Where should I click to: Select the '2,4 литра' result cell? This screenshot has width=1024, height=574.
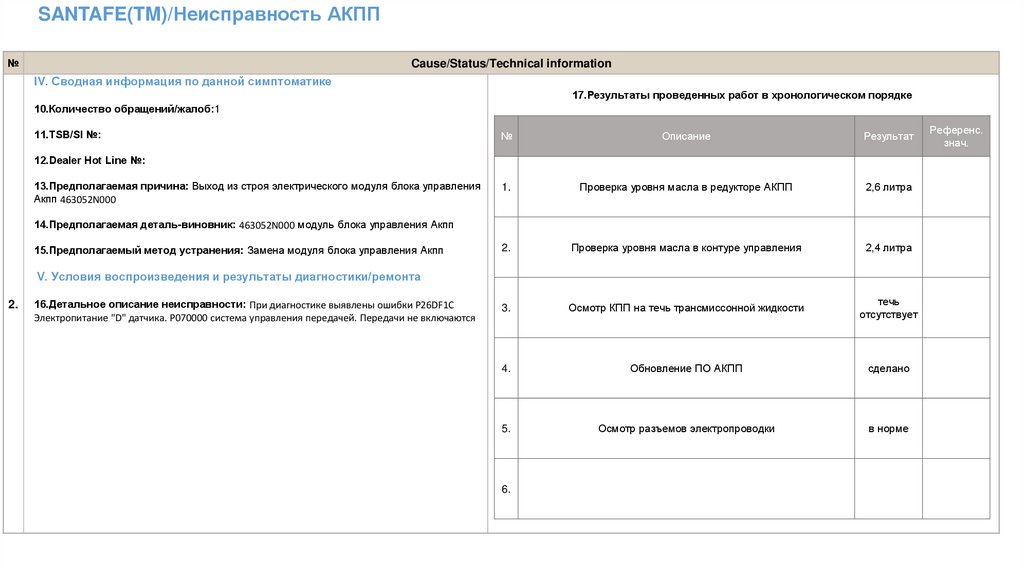coord(888,247)
